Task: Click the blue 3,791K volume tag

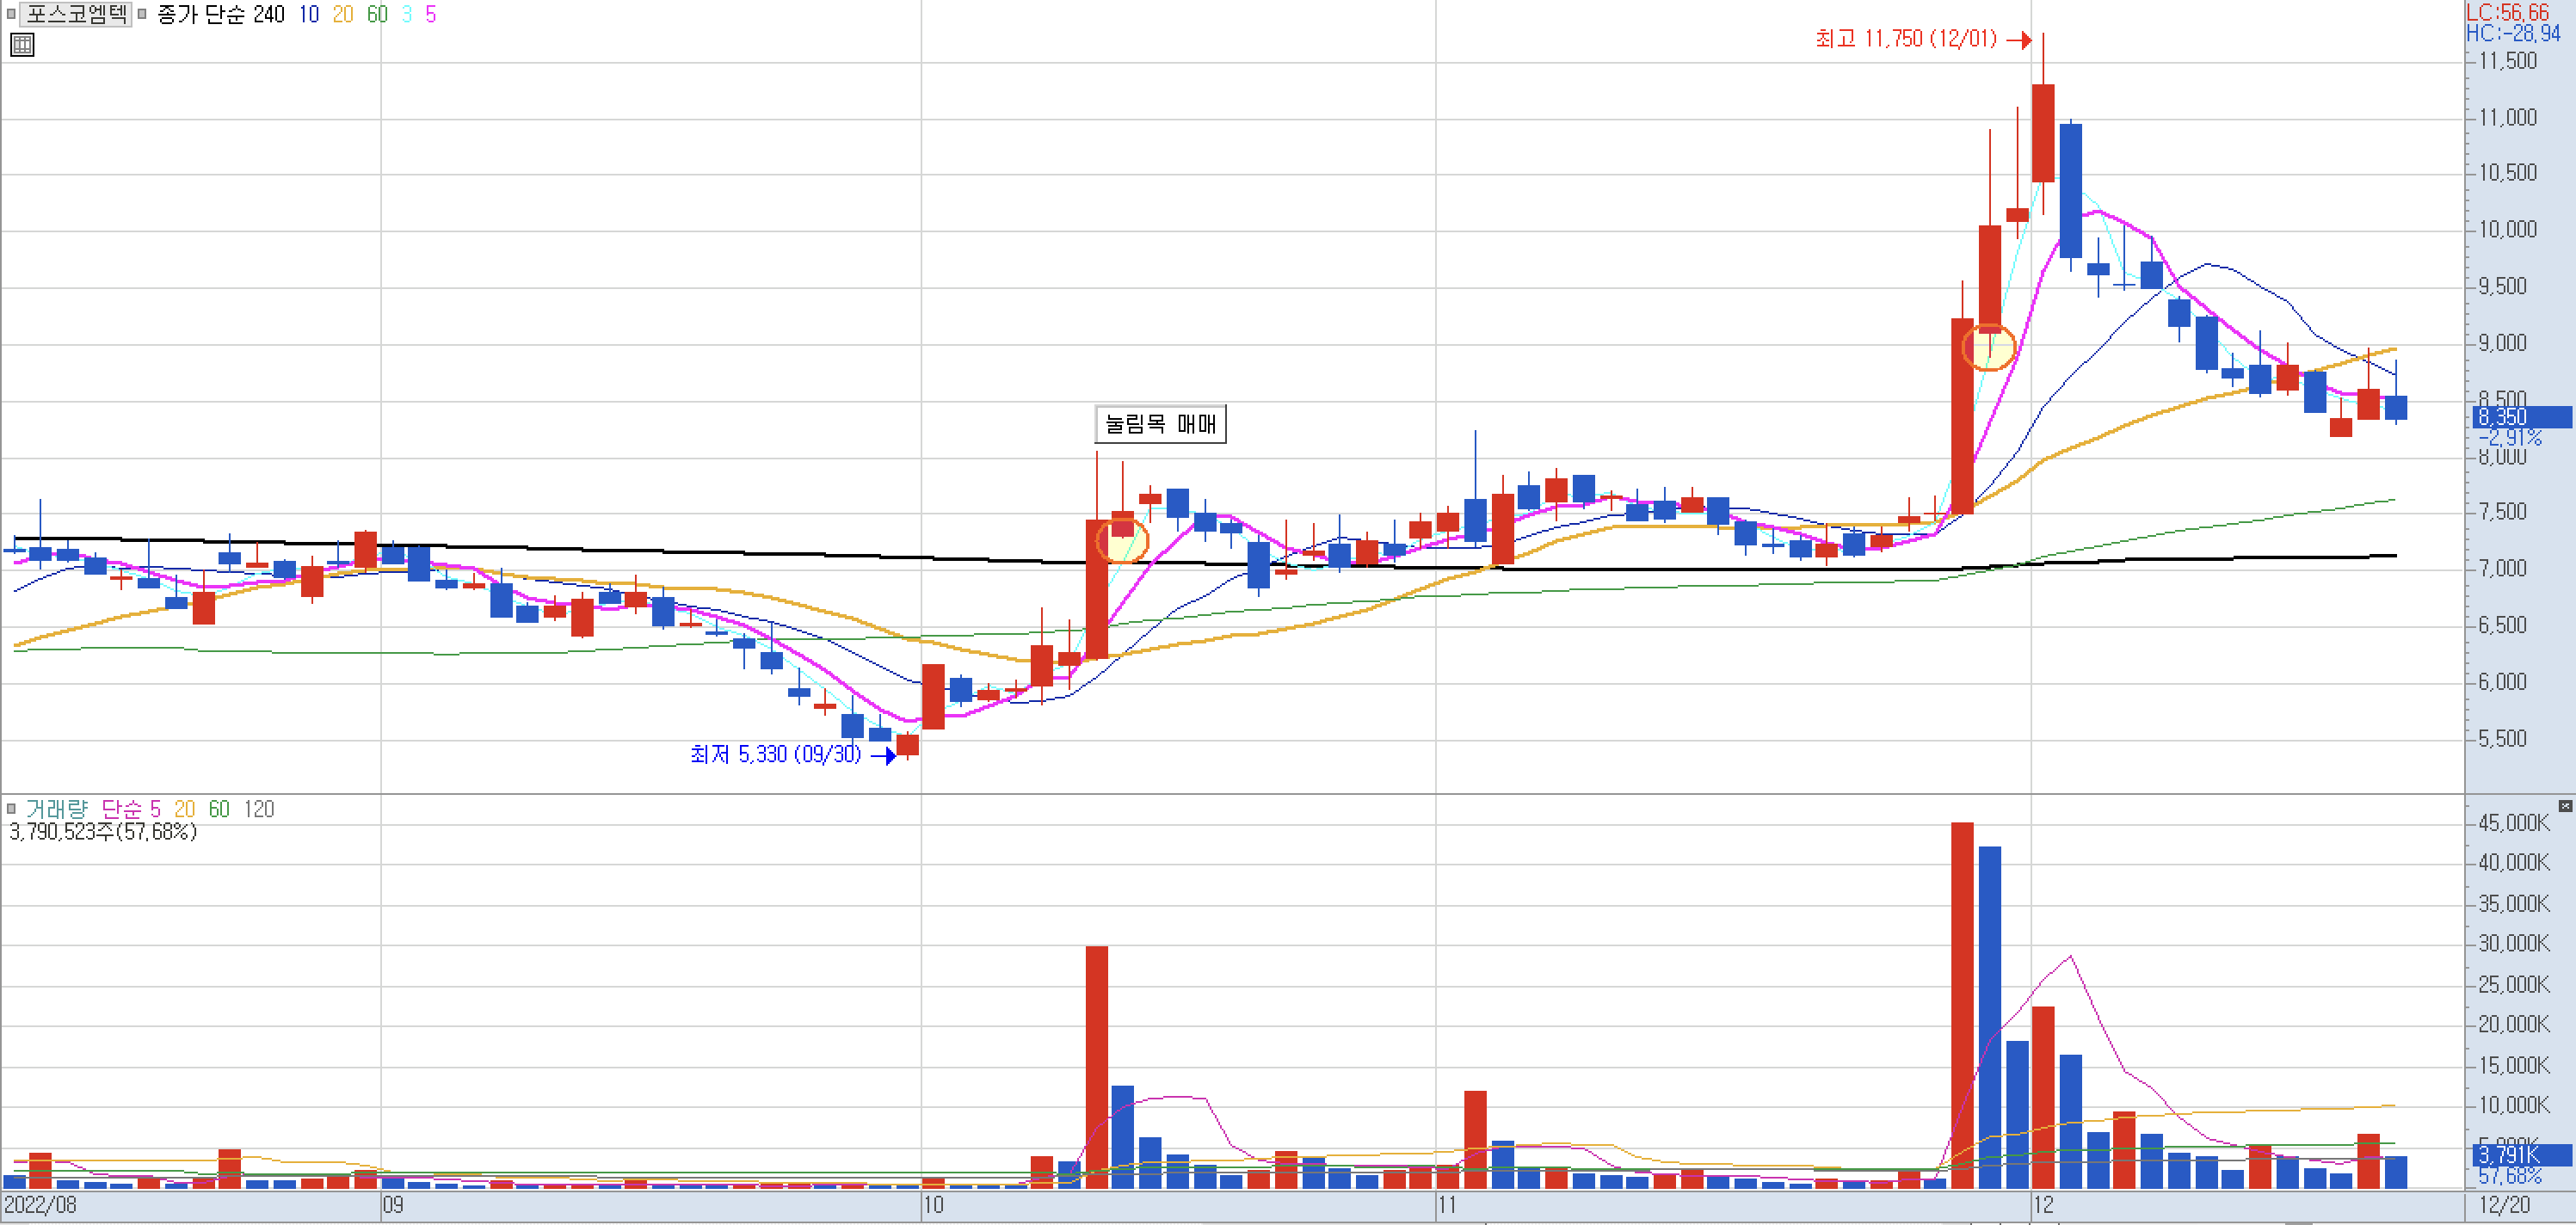Action: [2520, 1155]
